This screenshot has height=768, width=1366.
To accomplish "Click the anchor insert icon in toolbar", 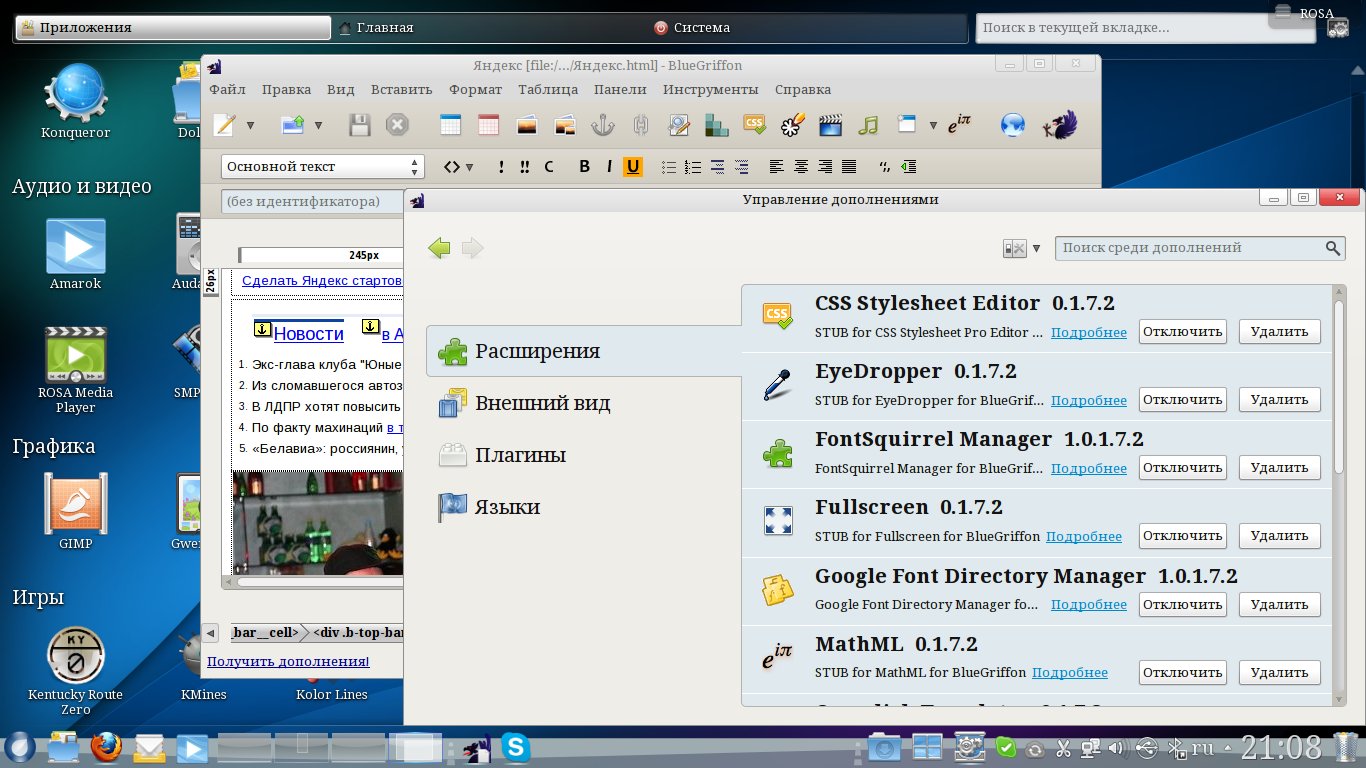I will point(602,125).
